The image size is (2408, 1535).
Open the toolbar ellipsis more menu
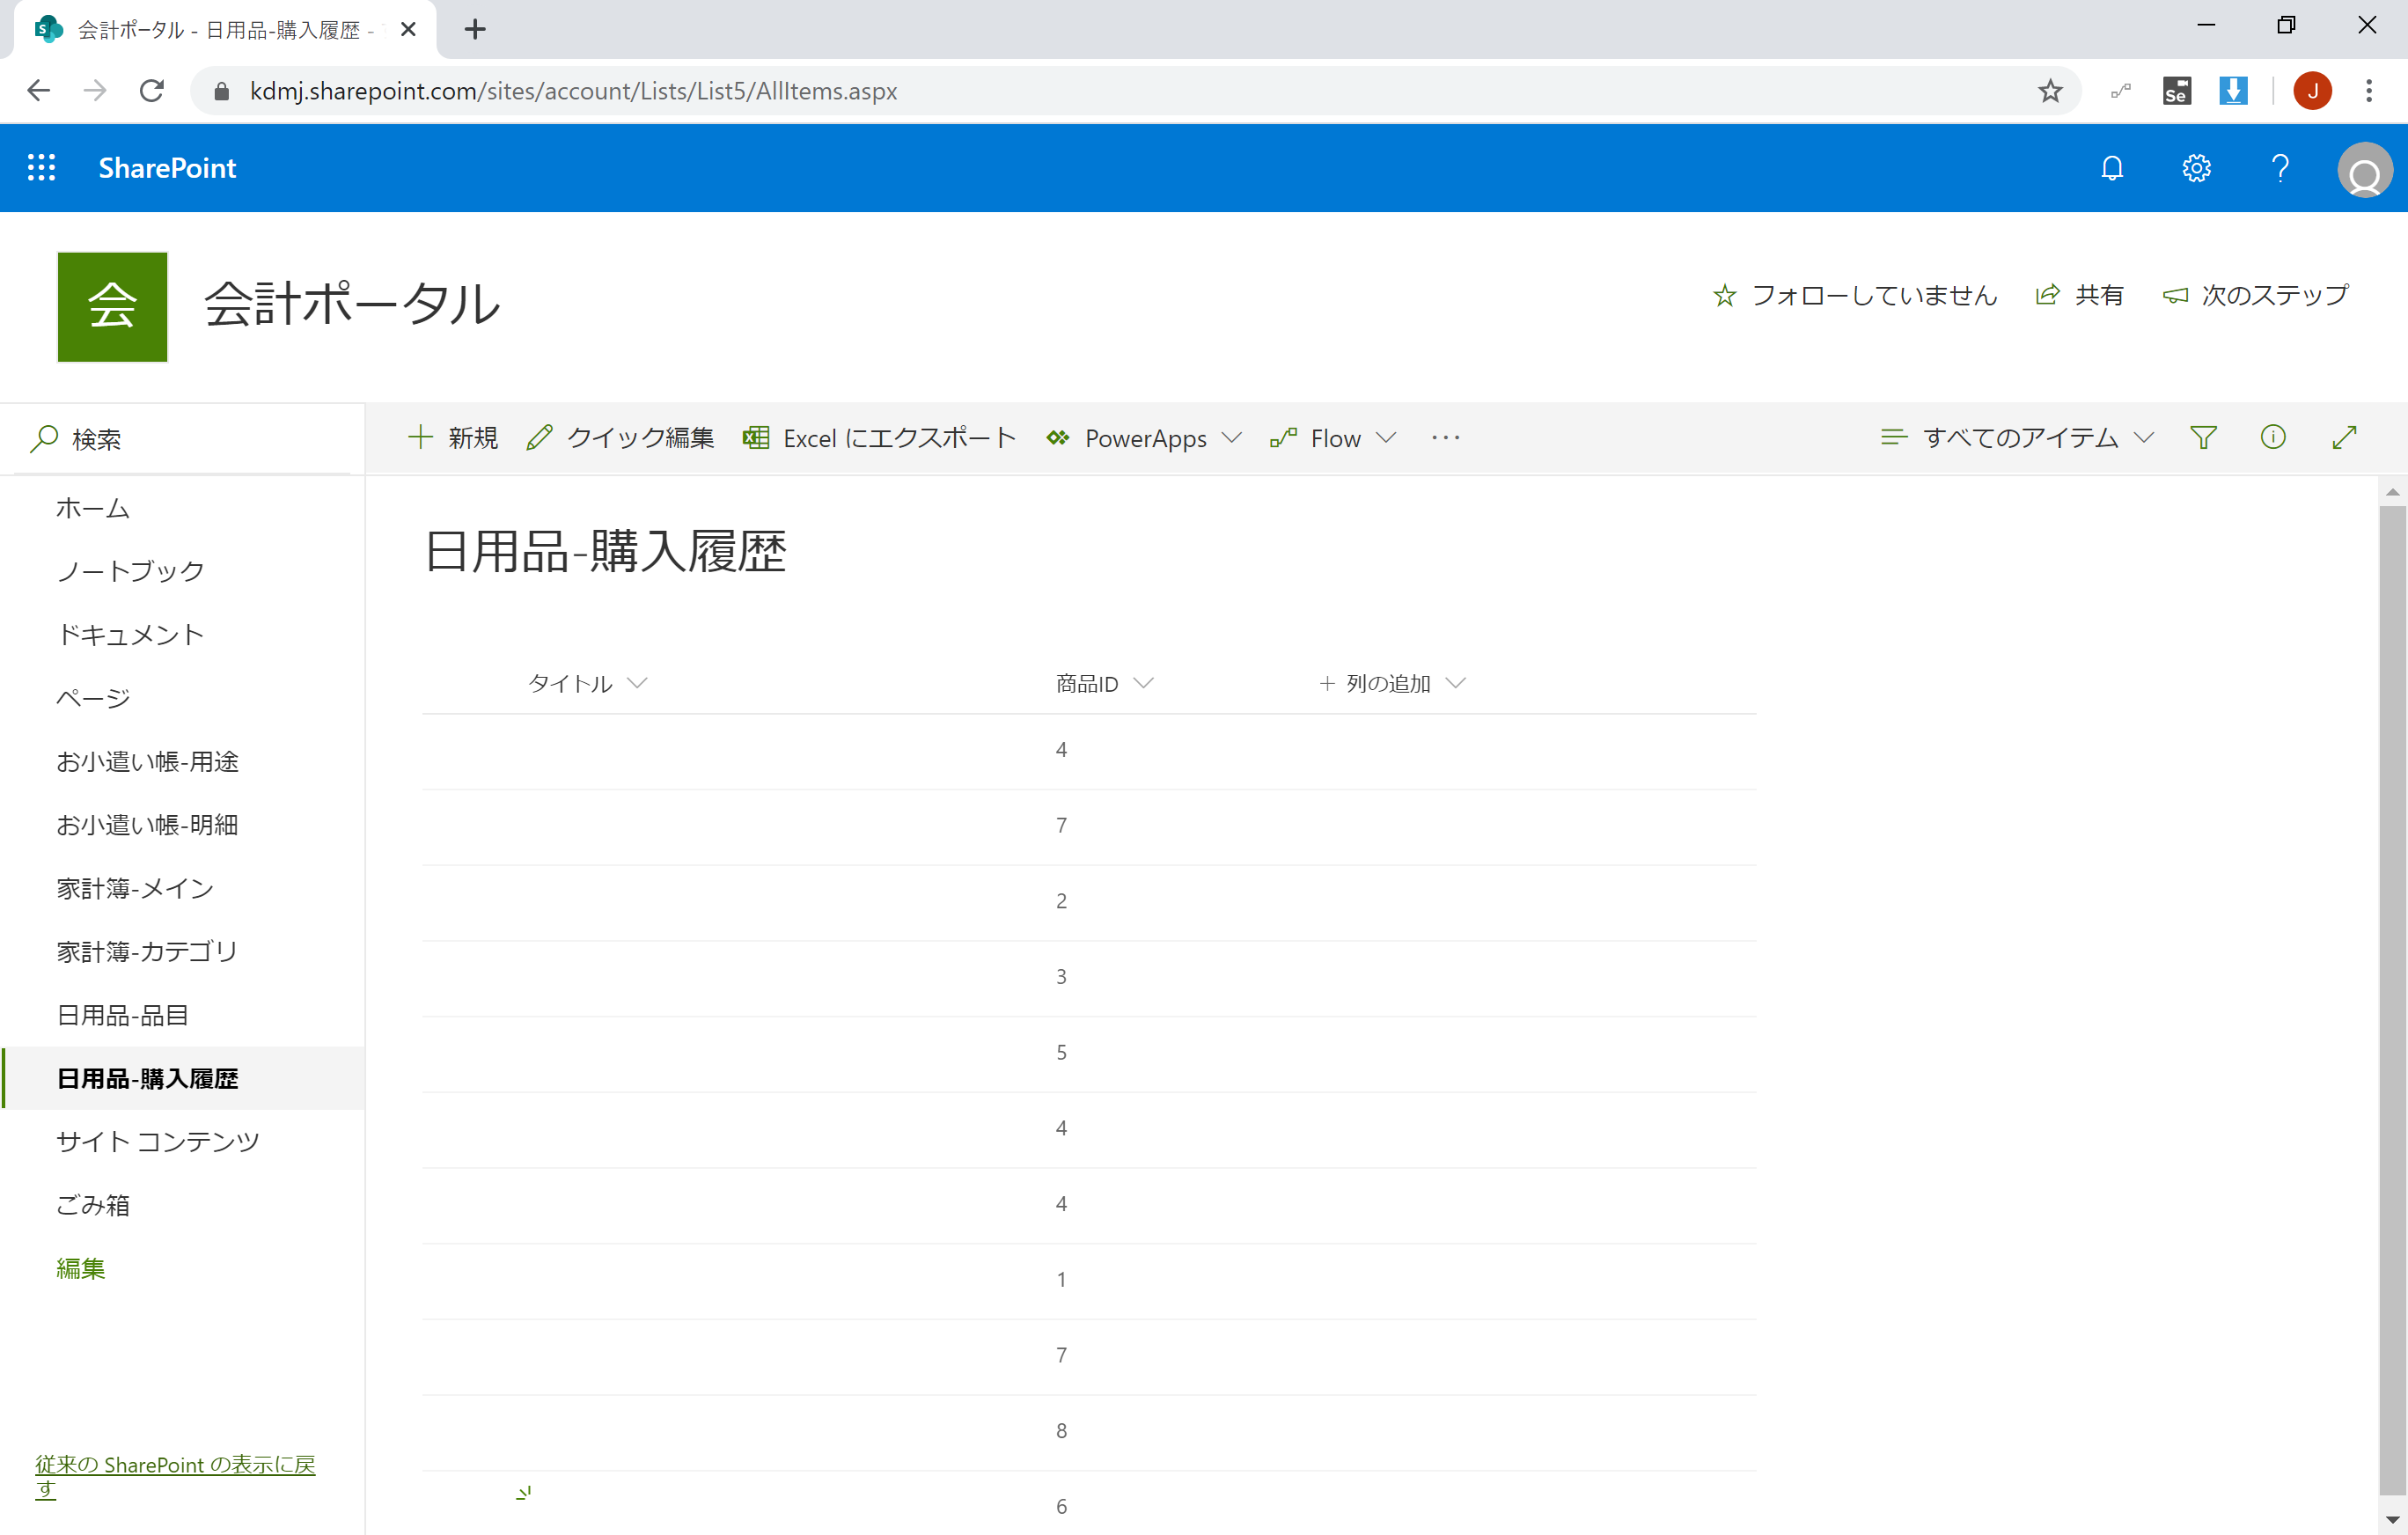(1445, 438)
